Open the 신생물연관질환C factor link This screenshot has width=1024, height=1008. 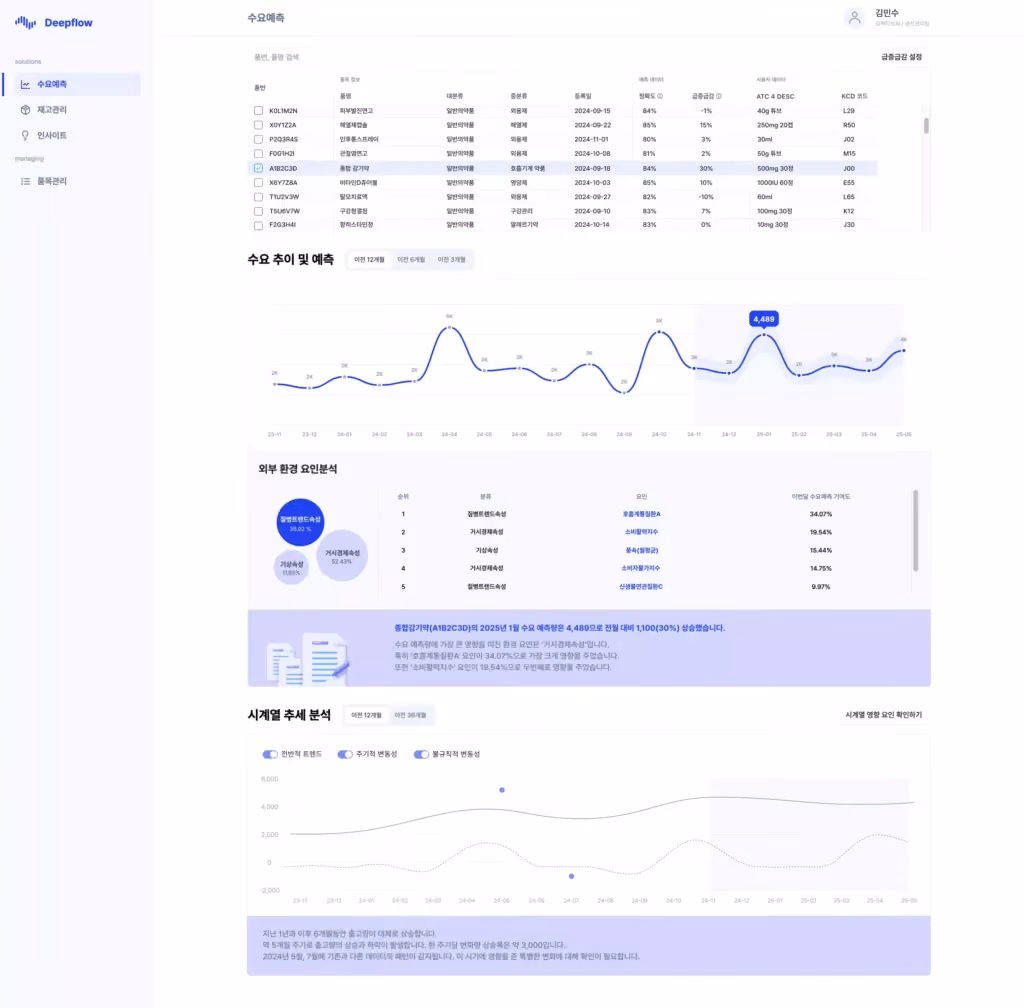[x=641, y=587]
